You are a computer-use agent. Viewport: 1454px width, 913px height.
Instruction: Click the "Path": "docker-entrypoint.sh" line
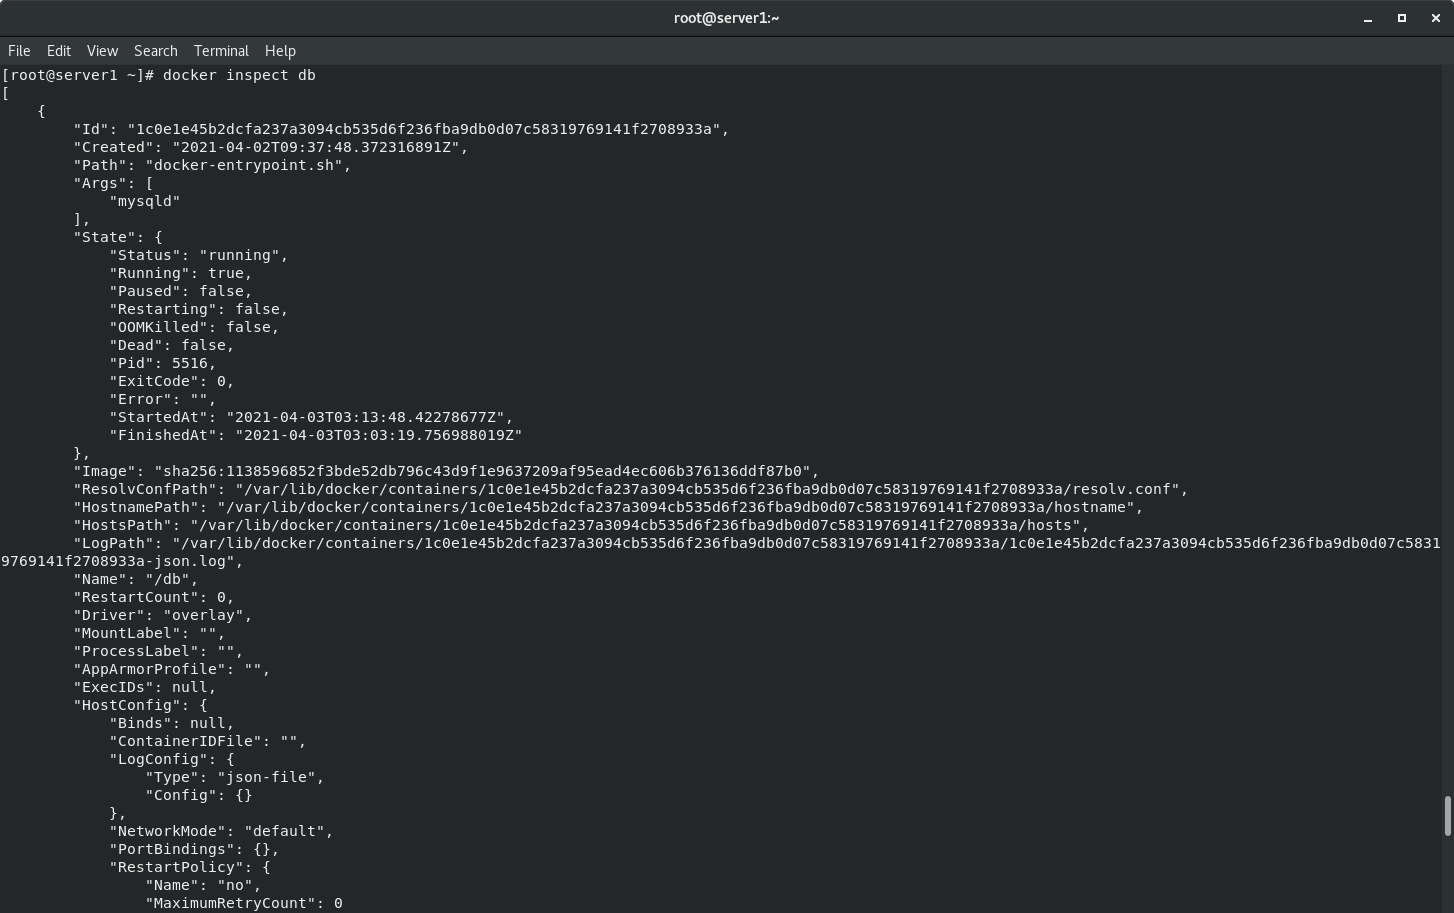point(212,165)
